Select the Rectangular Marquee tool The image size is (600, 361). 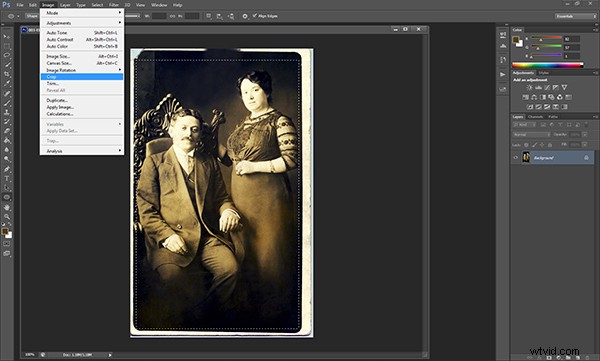tap(7, 46)
